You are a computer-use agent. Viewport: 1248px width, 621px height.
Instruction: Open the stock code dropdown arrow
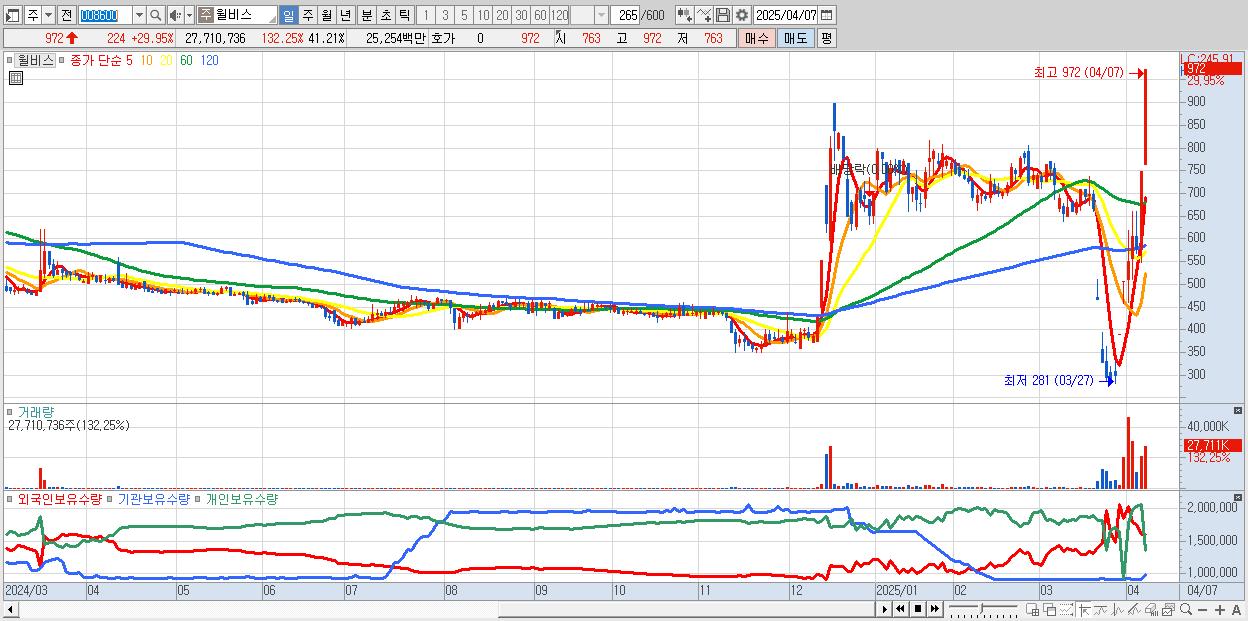tap(139, 15)
